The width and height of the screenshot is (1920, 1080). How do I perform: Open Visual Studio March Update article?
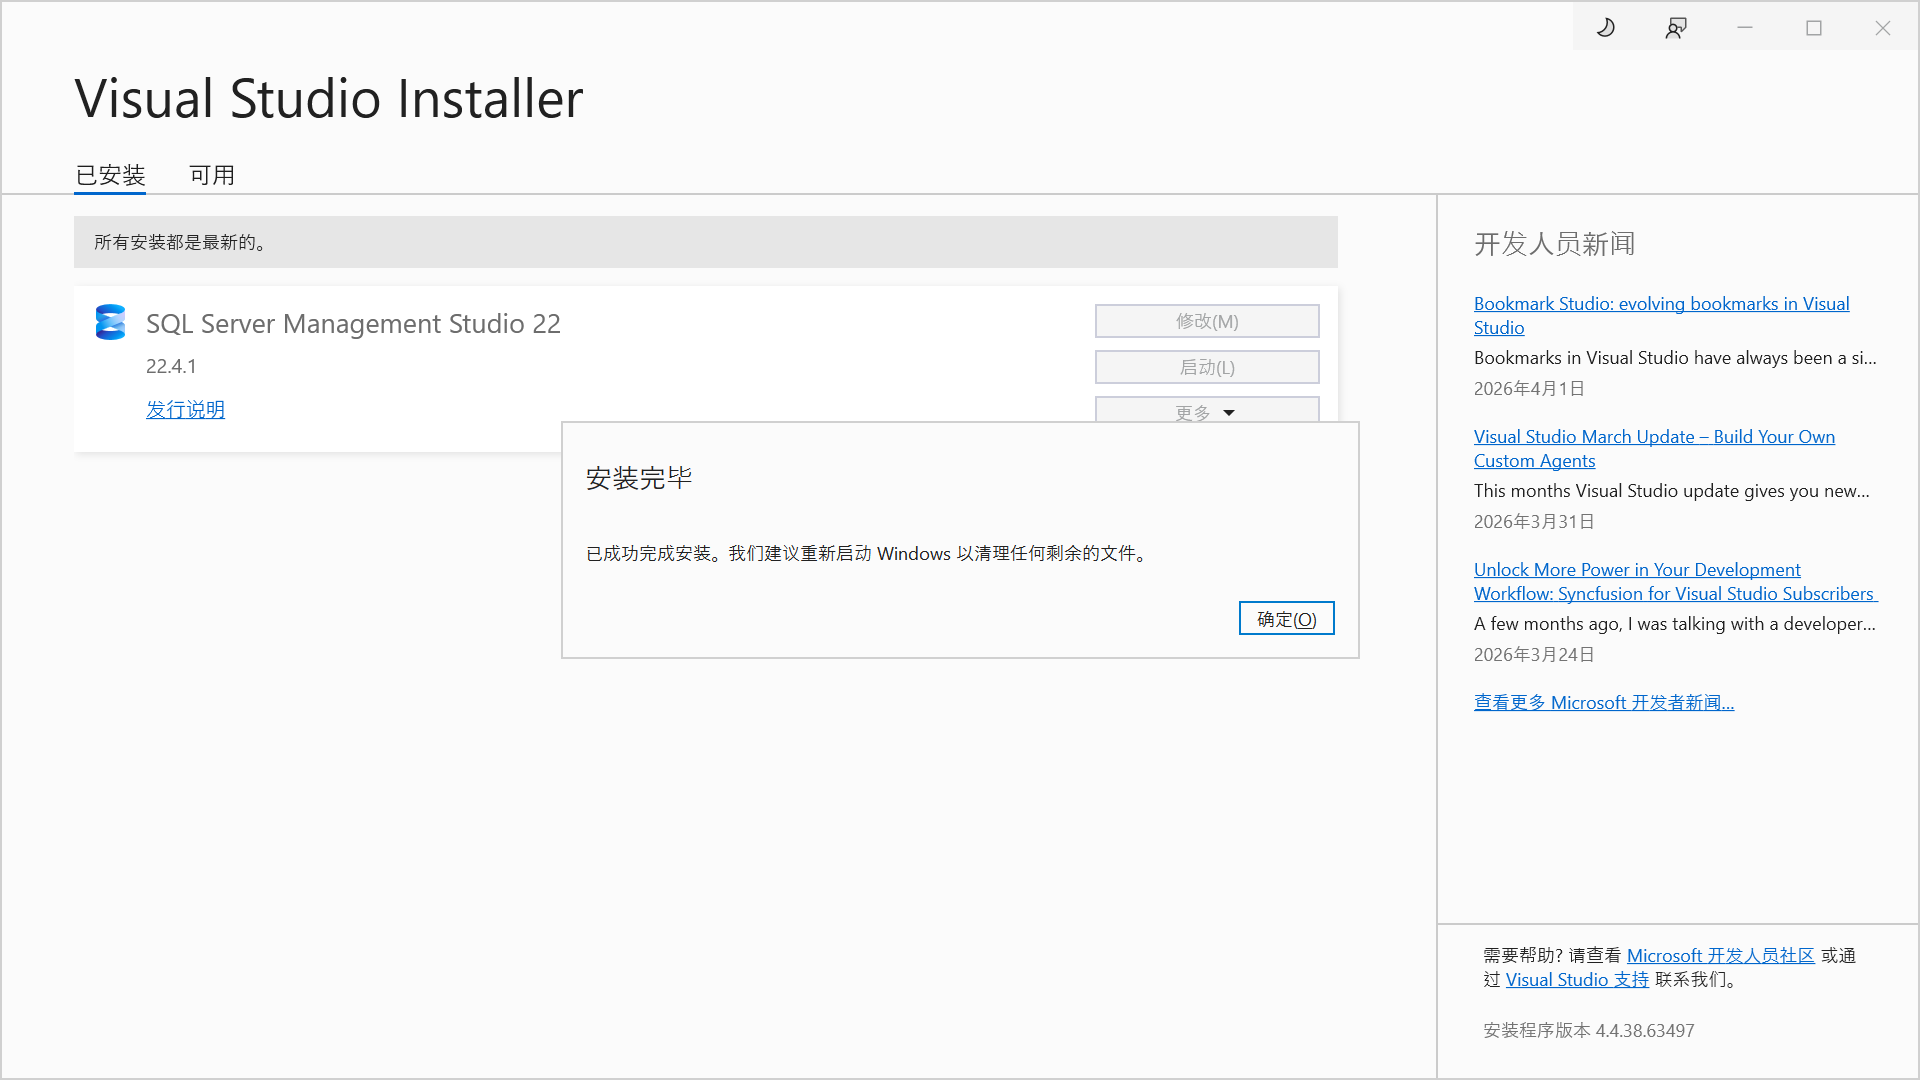[1654, 437]
